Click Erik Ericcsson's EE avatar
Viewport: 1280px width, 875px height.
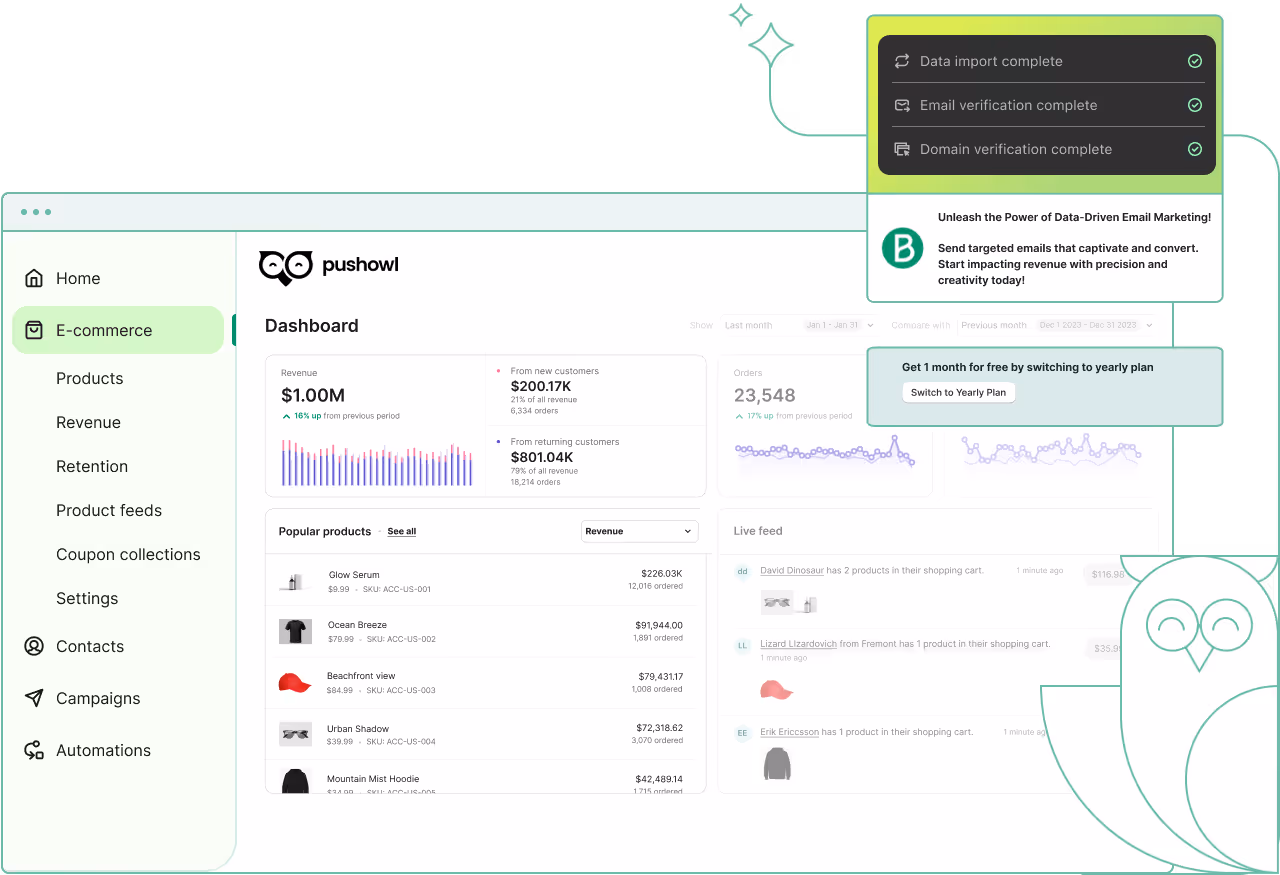742,733
